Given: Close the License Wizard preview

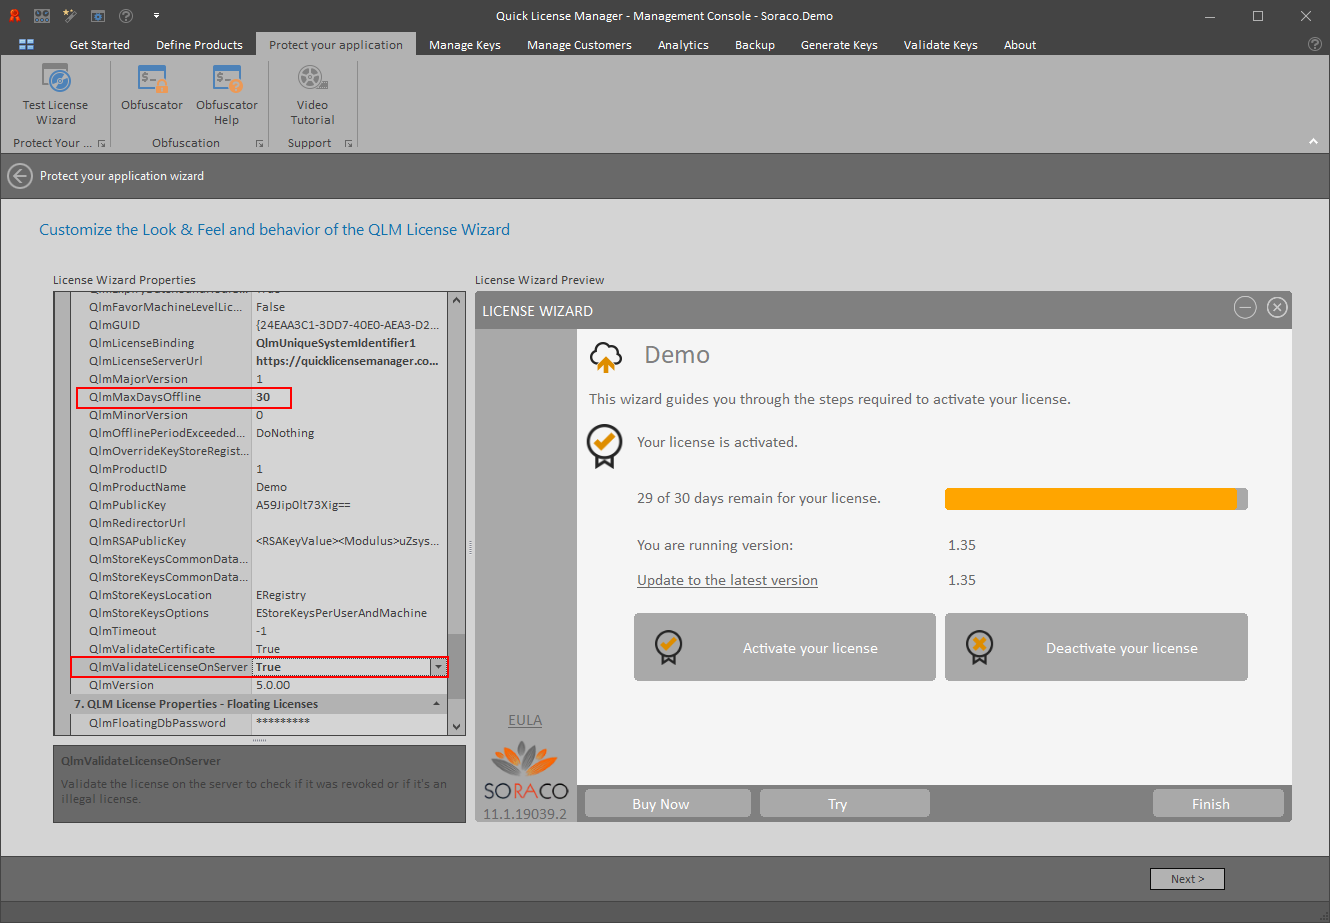Looking at the screenshot, I should 1277,308.
